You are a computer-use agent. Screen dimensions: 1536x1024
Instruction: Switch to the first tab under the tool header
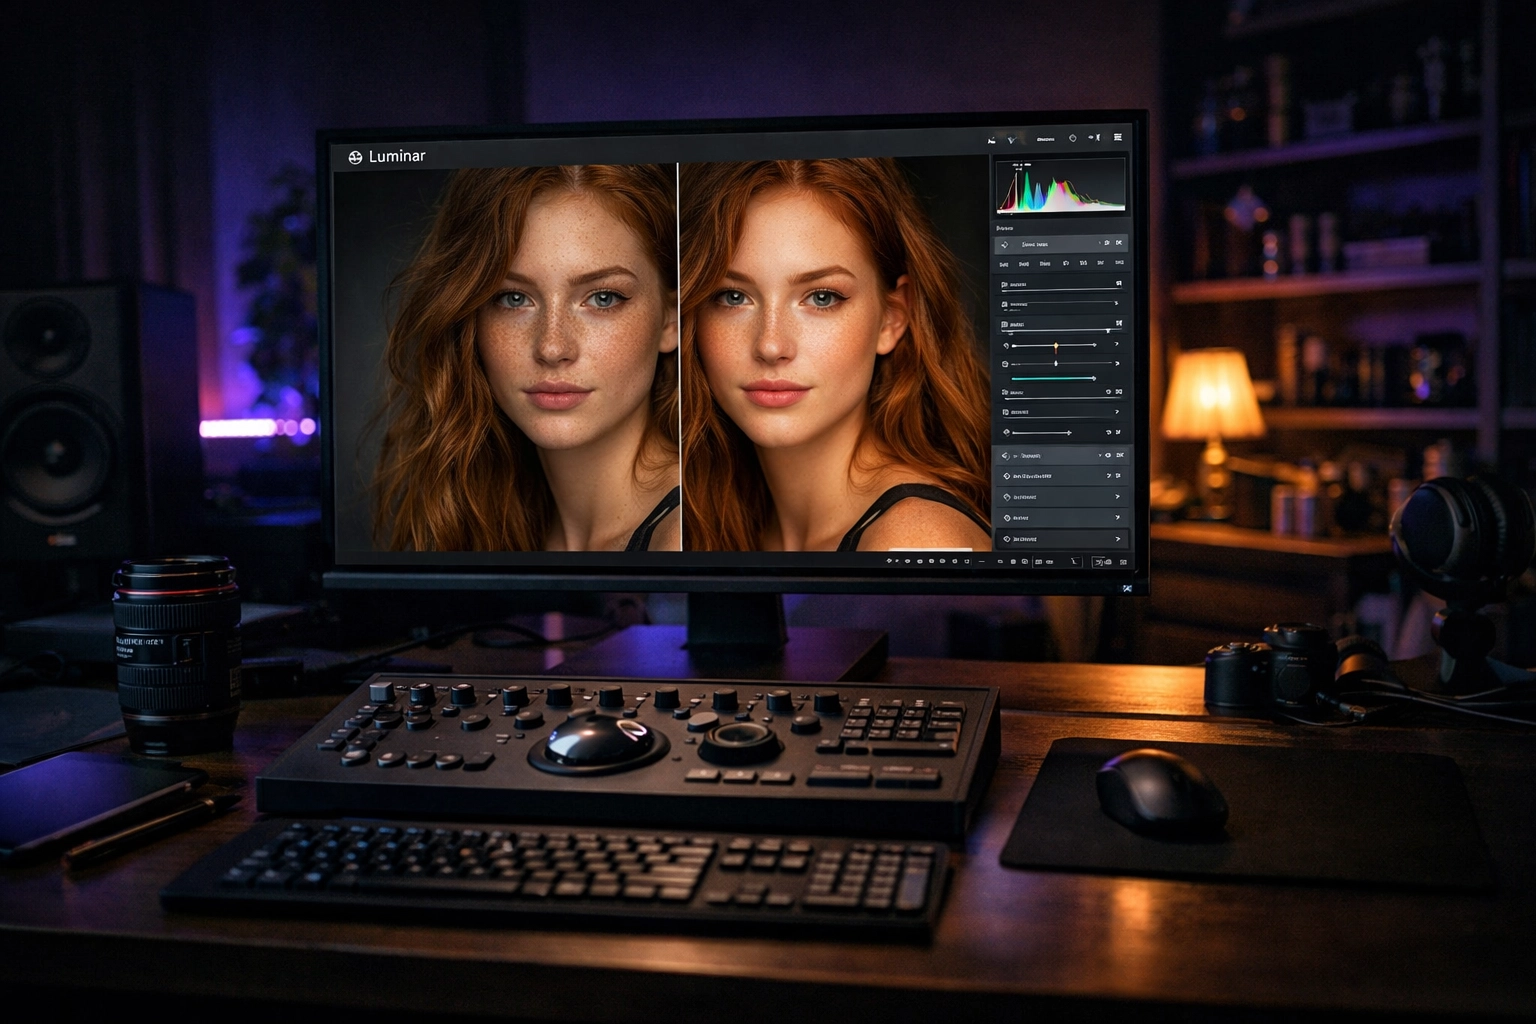(x=1003, y=263)
